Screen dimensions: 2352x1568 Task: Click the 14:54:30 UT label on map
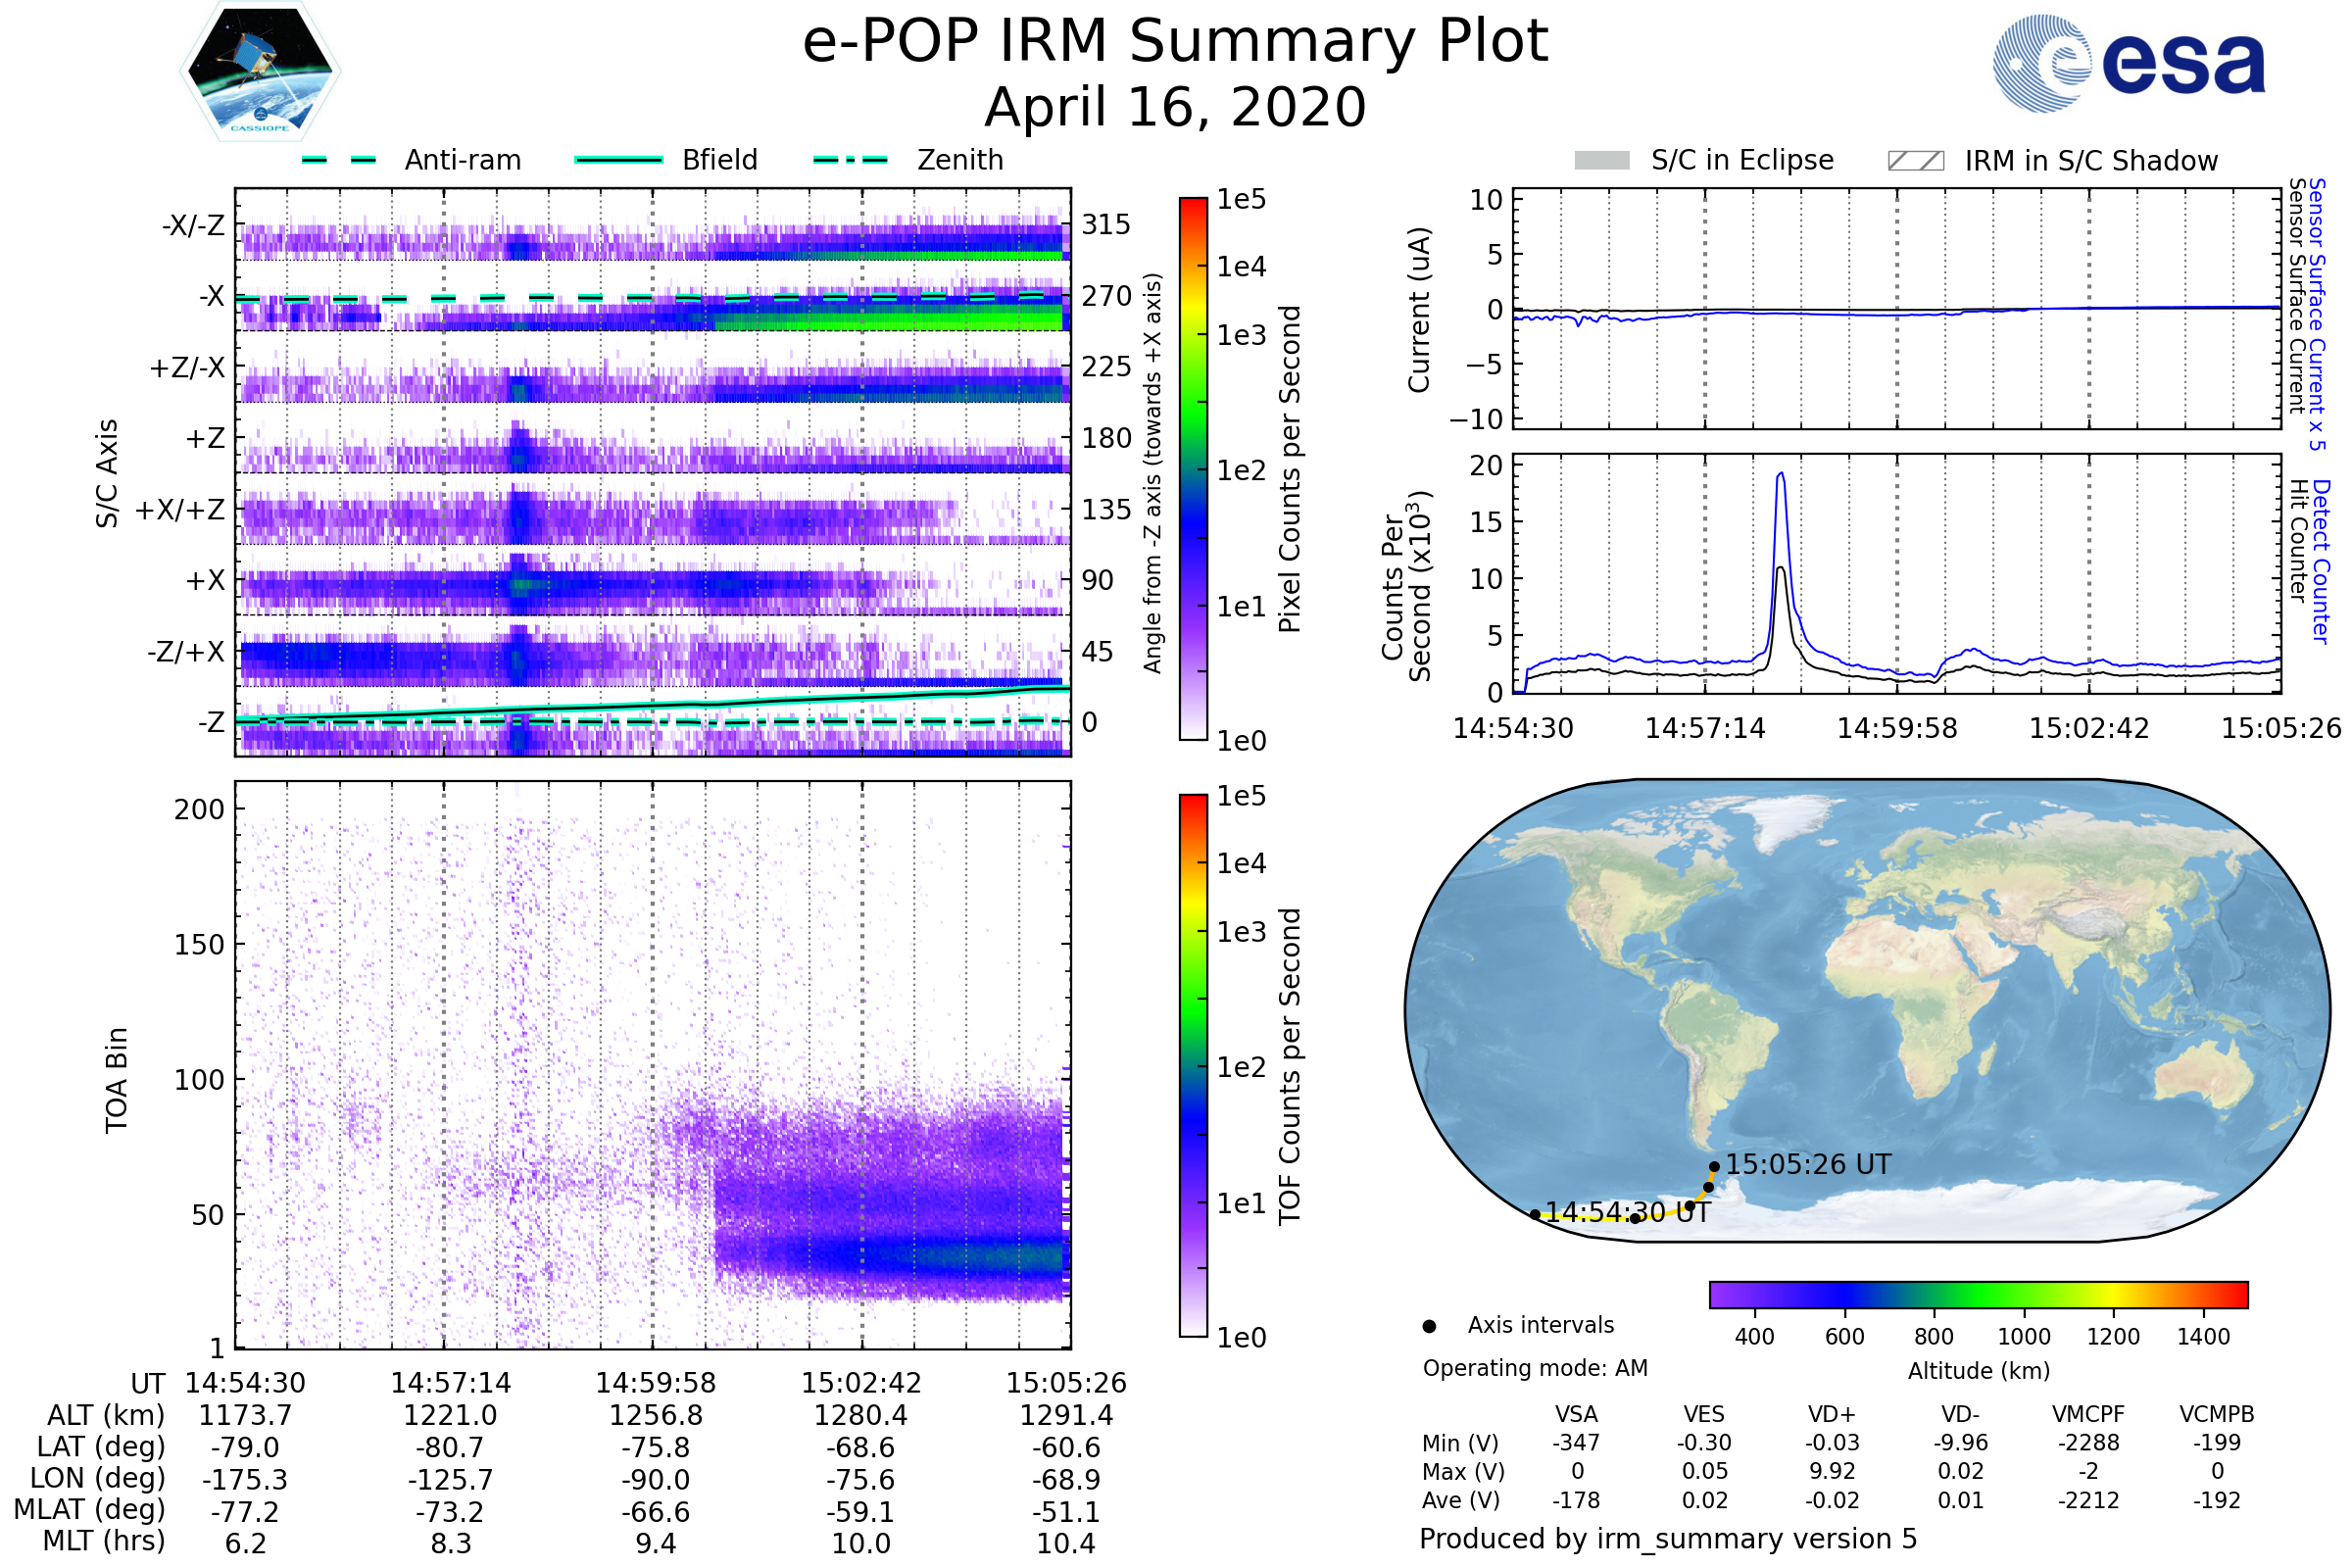pos(1627,1213)
